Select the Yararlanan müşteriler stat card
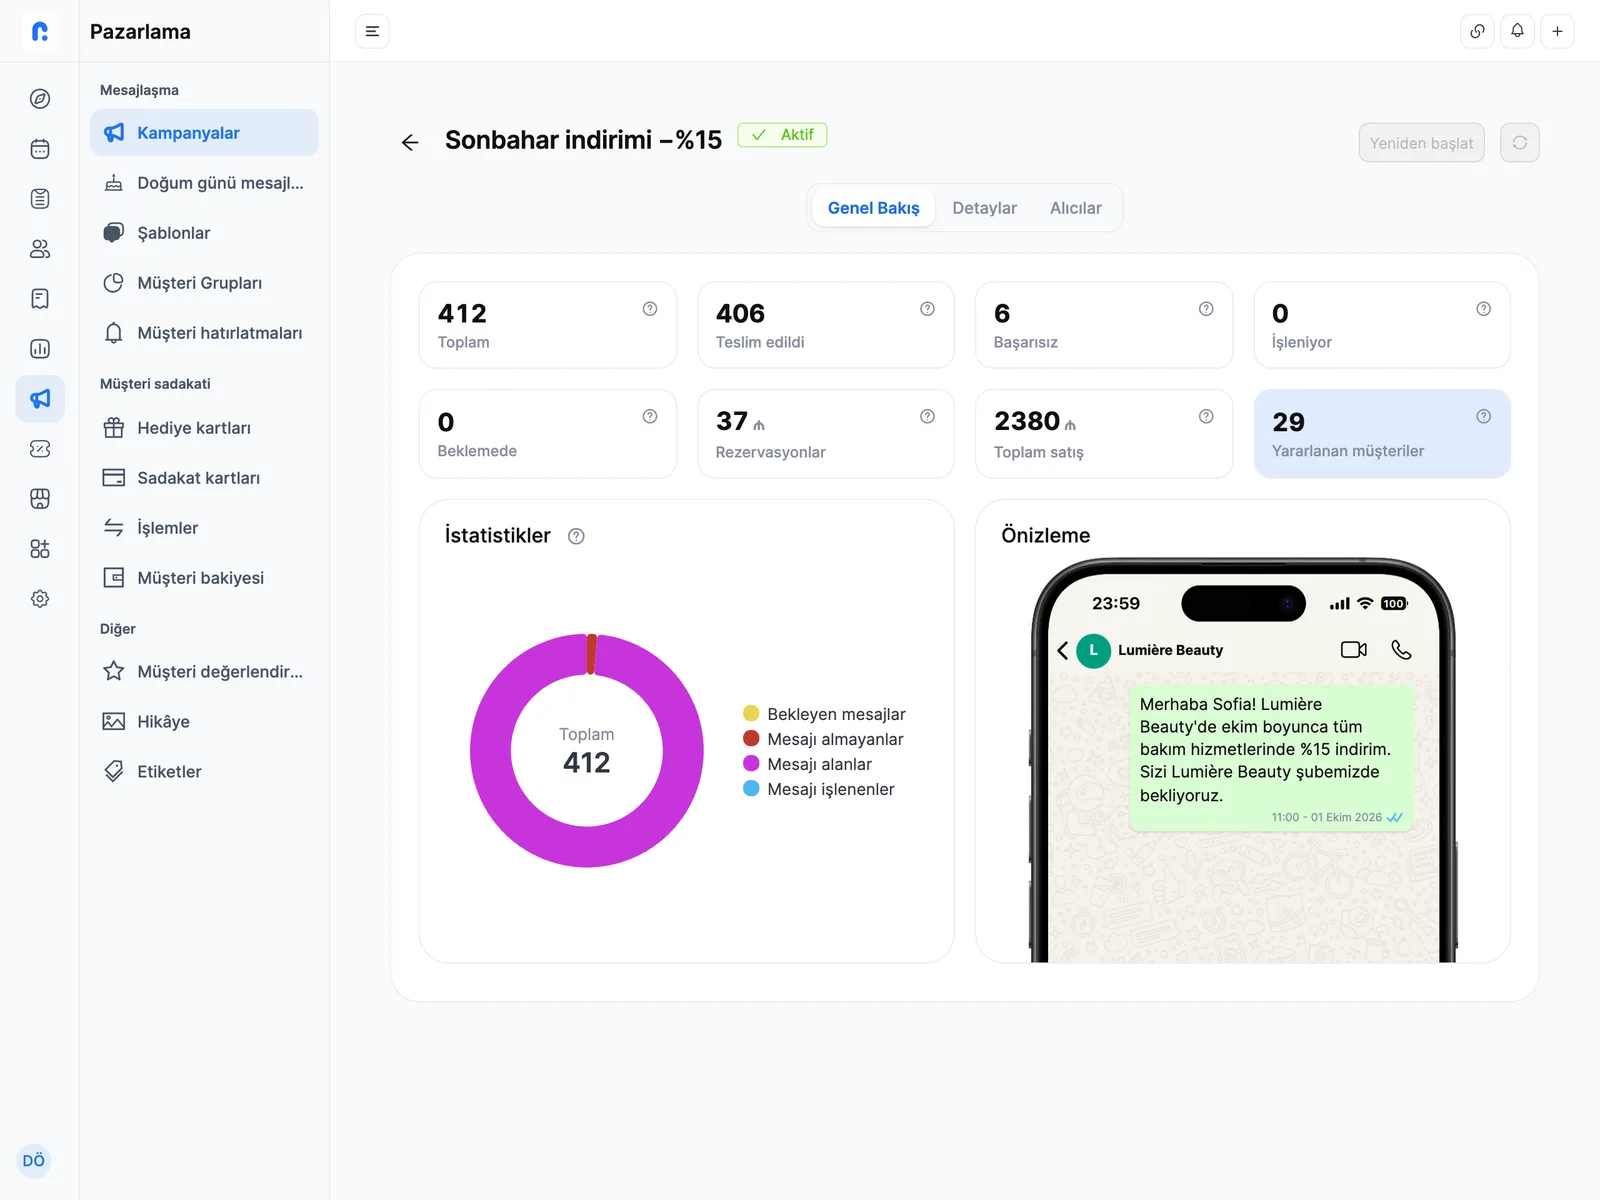 [x=1382, y=434]
